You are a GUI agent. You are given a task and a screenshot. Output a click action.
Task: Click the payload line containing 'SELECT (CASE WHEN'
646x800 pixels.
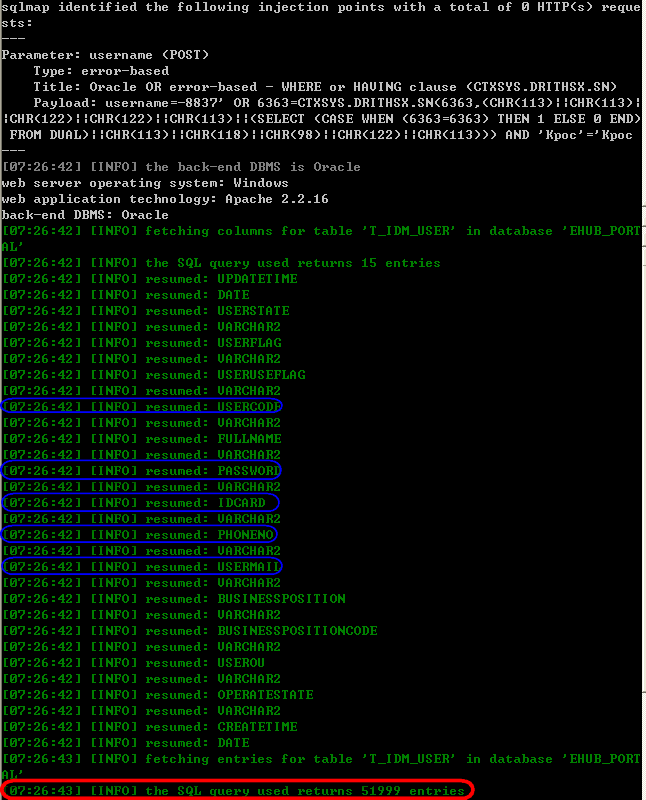(x=321, y=119)
